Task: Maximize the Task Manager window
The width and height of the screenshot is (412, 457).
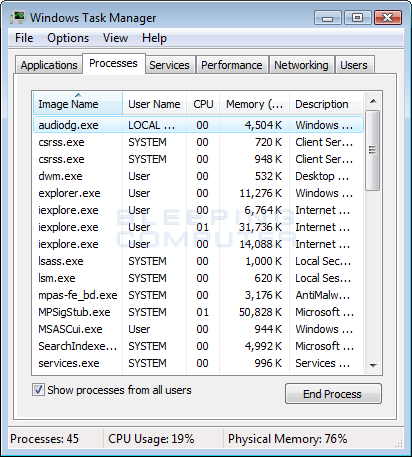Action: pos(358,18)
